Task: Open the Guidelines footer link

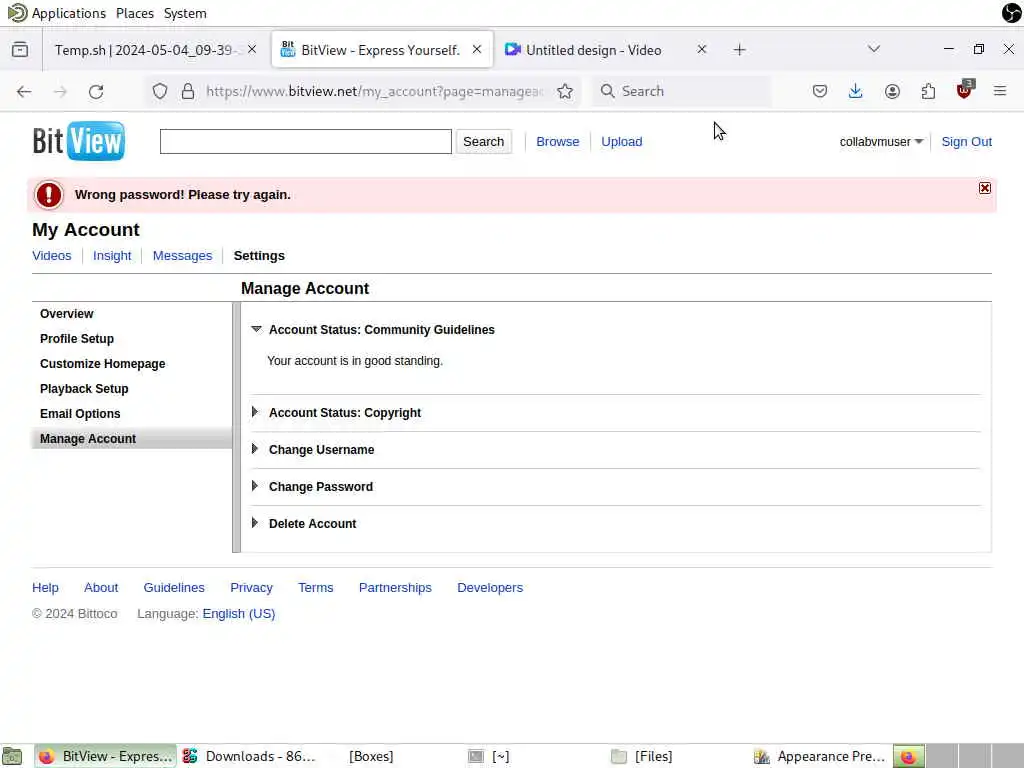Action: point(174,588)
